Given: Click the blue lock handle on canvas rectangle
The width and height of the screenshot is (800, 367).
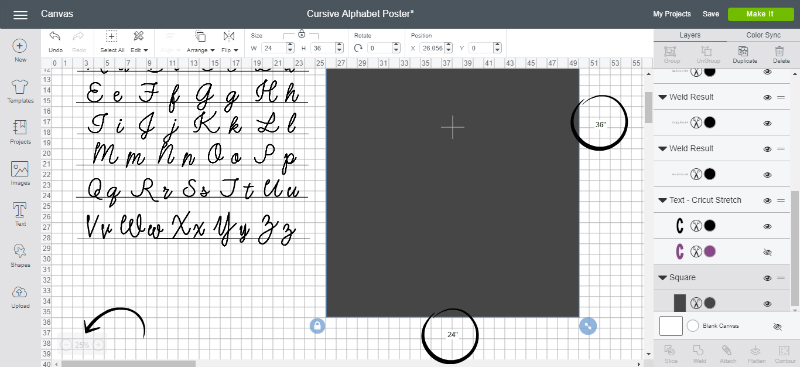Looking at the screenshot, I should 317,326.
